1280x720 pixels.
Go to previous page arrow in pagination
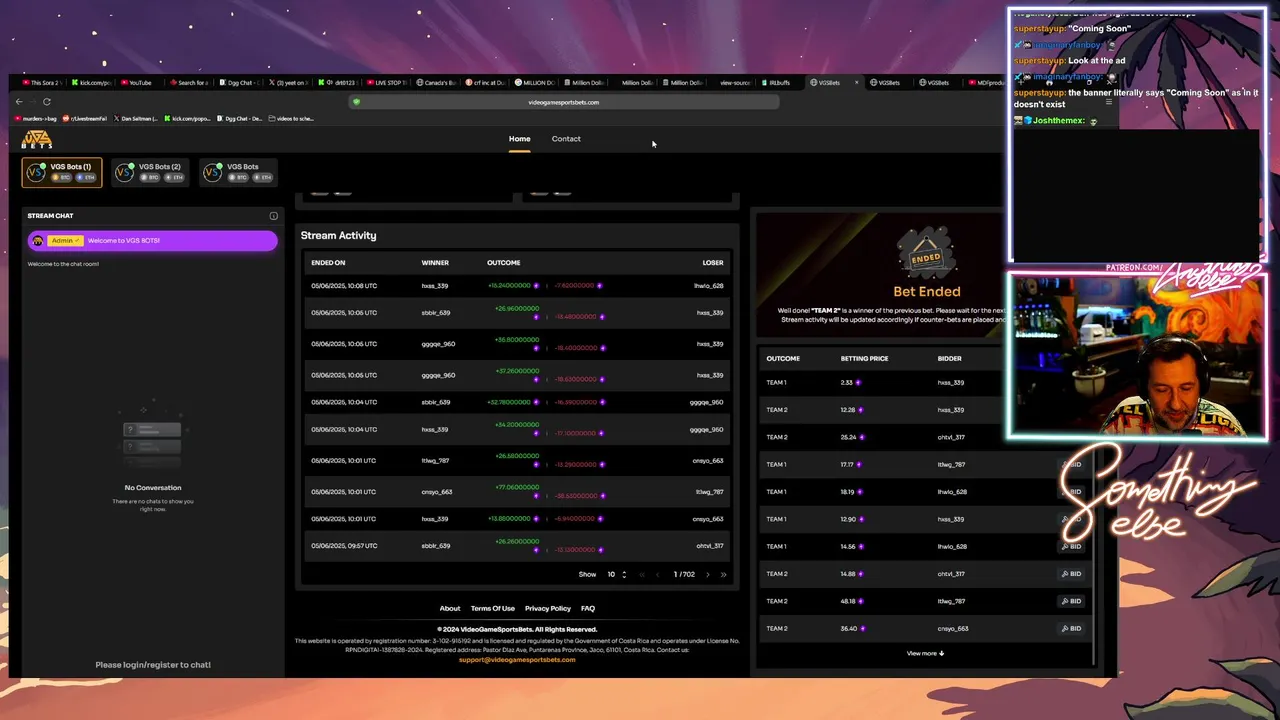tap(657, 574)
